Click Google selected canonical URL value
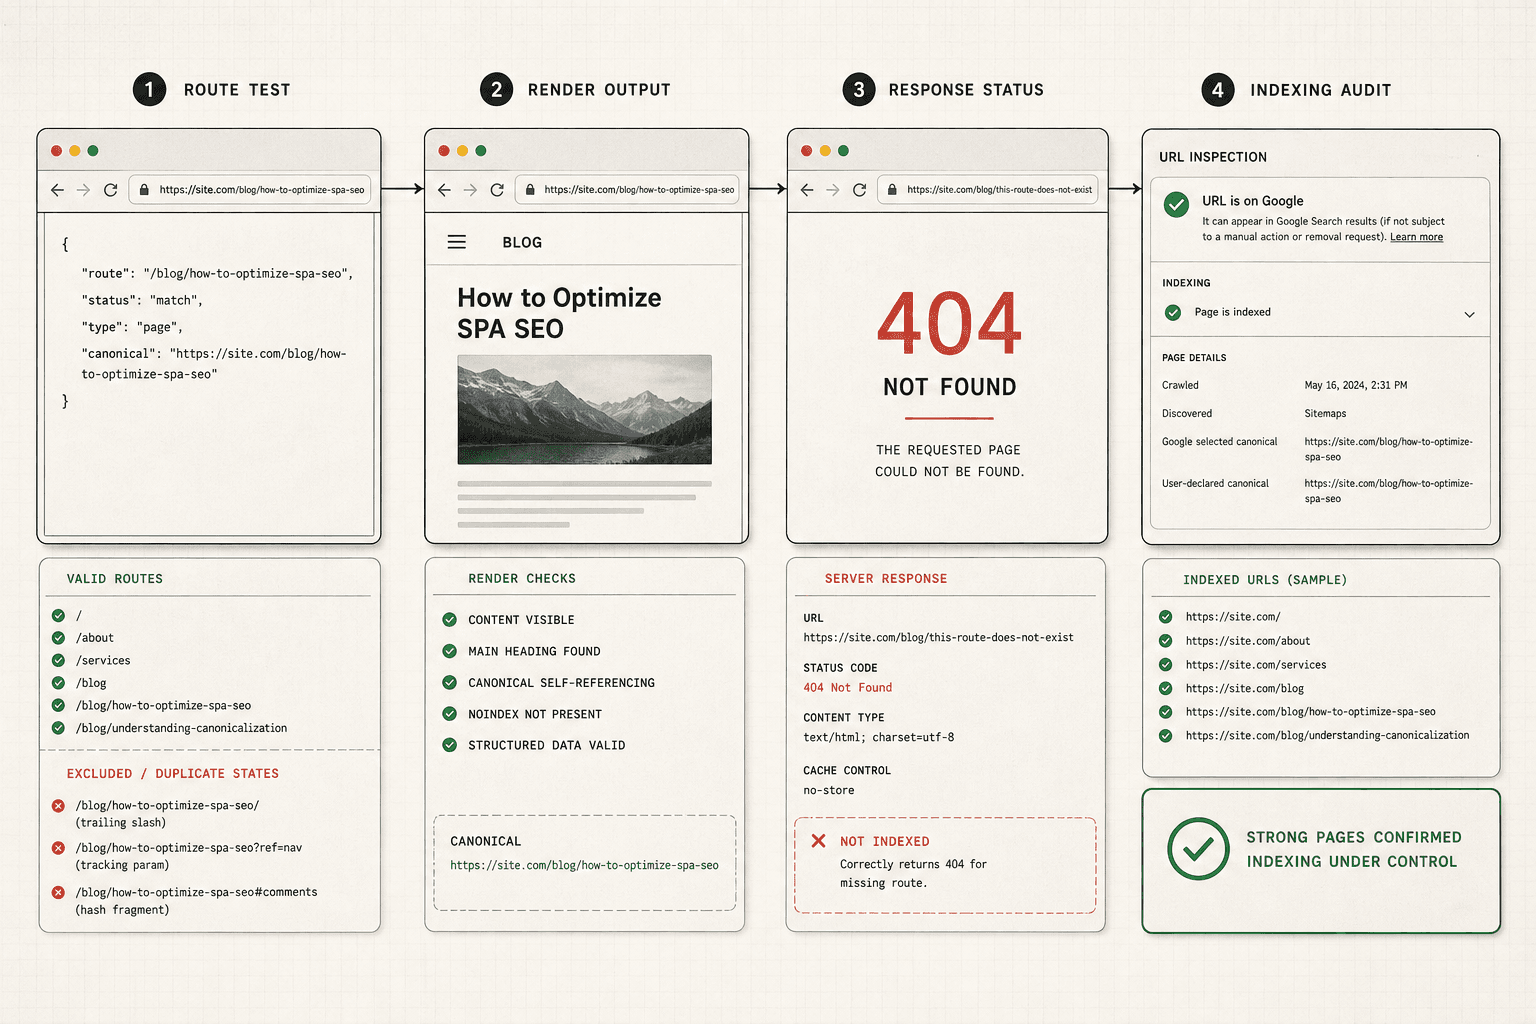The image size is (1536, 1024). point(1388,449)
